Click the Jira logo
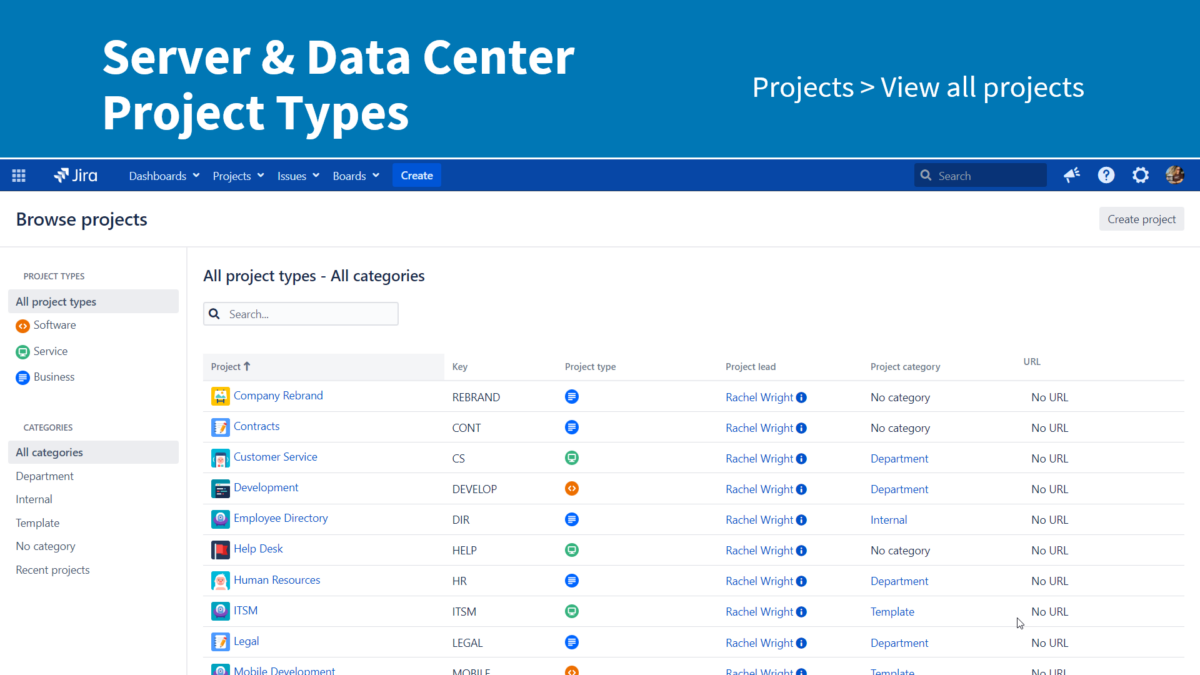1200x675 pixels. click(x=75, y=175)
